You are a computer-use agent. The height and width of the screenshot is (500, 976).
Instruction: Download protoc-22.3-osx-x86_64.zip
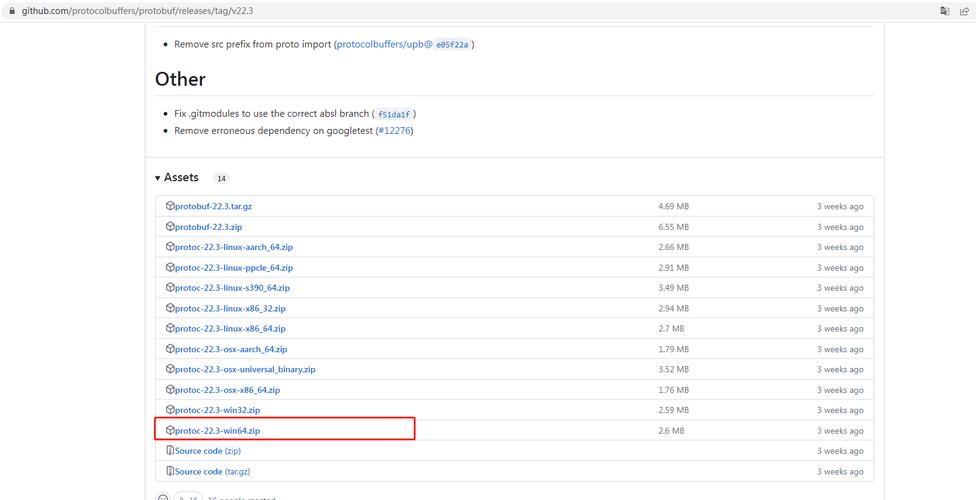pos(228,390)
